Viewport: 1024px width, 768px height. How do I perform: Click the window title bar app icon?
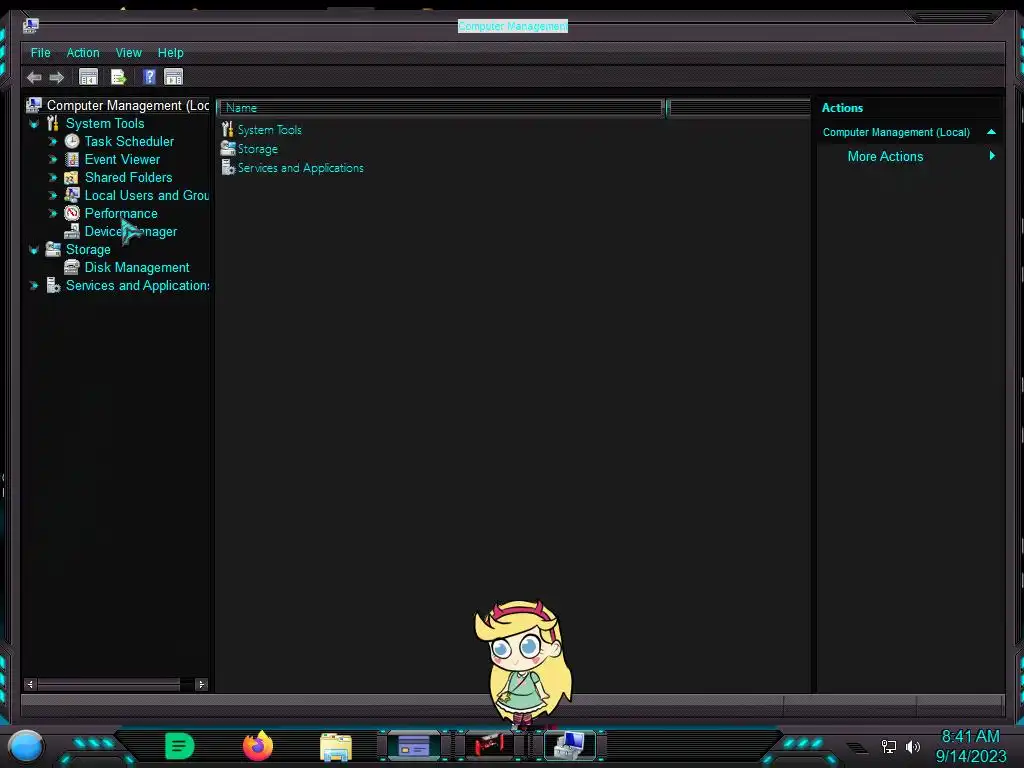[30, 25]
